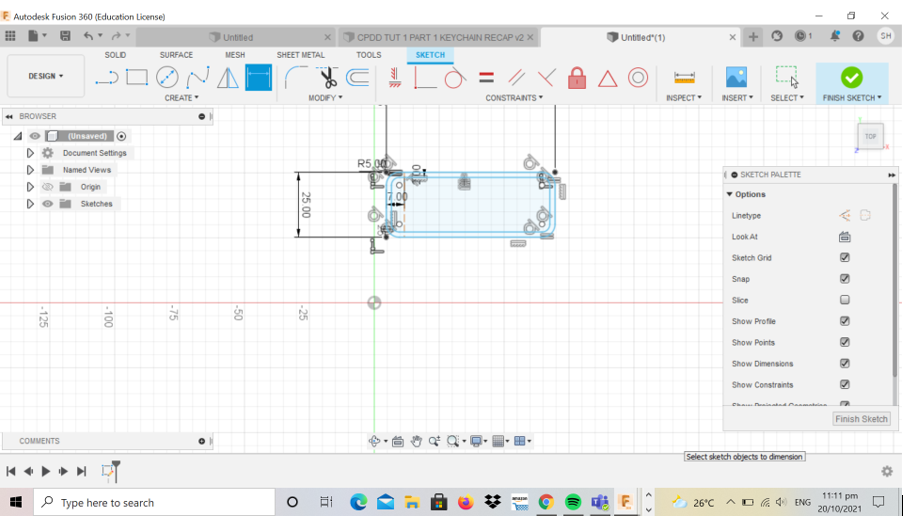This screenshot has height=517, width=913.
Task: Click the timeline Play button
Action: coord(46,472)
